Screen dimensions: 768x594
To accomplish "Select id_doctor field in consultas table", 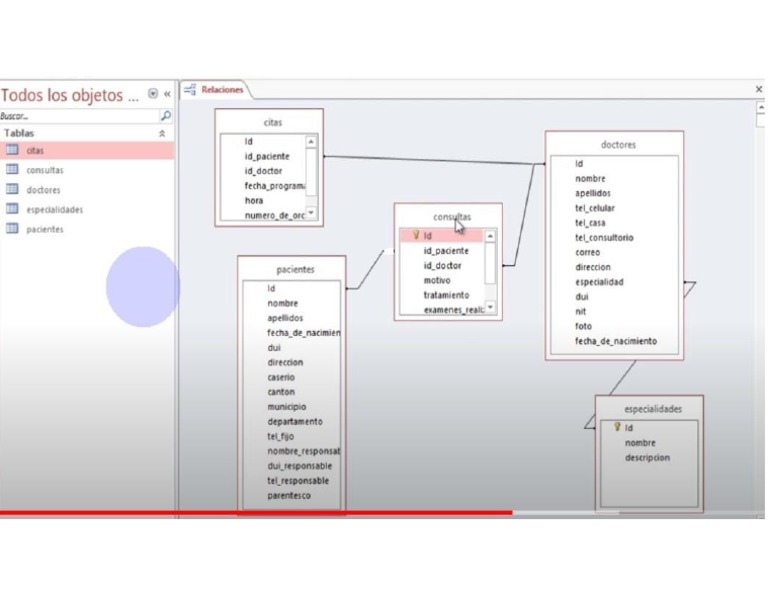I will pyautogui.click(x=442, y=265).
